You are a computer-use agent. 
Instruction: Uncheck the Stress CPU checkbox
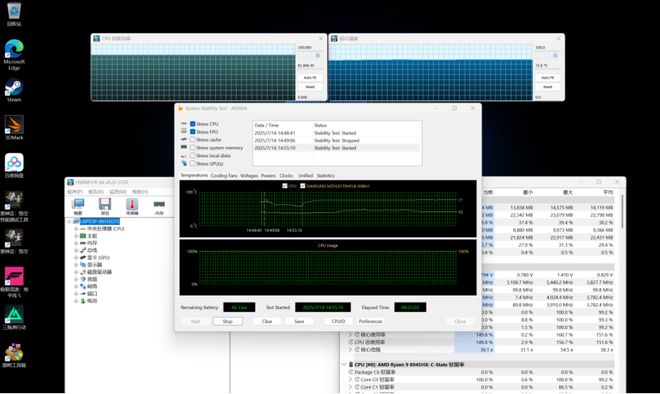[x=193, y=124]
